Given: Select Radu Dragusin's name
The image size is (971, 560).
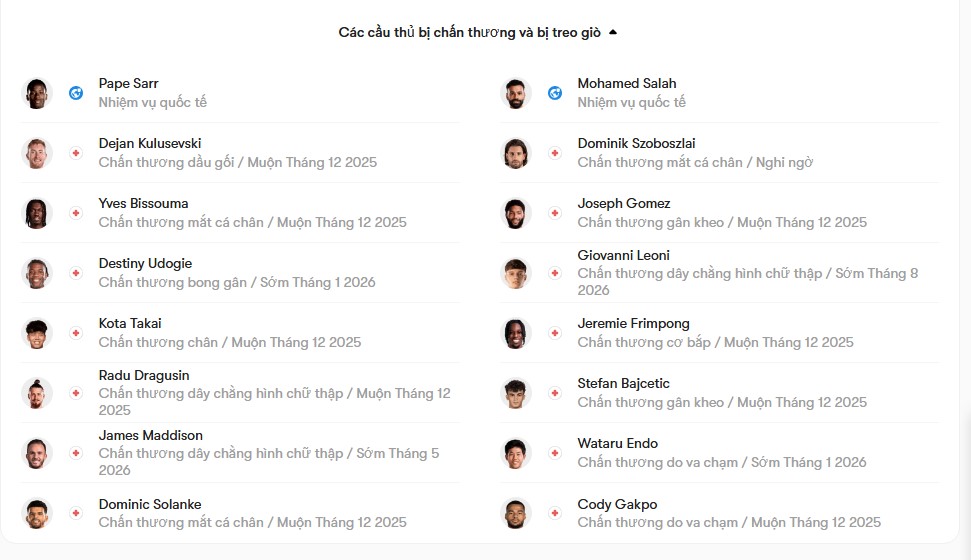Looking at the screenshot, I should click(144, 375).
